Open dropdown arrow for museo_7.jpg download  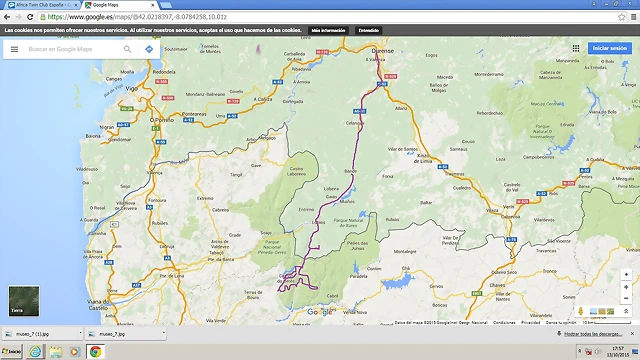click(x=163, y=333)
